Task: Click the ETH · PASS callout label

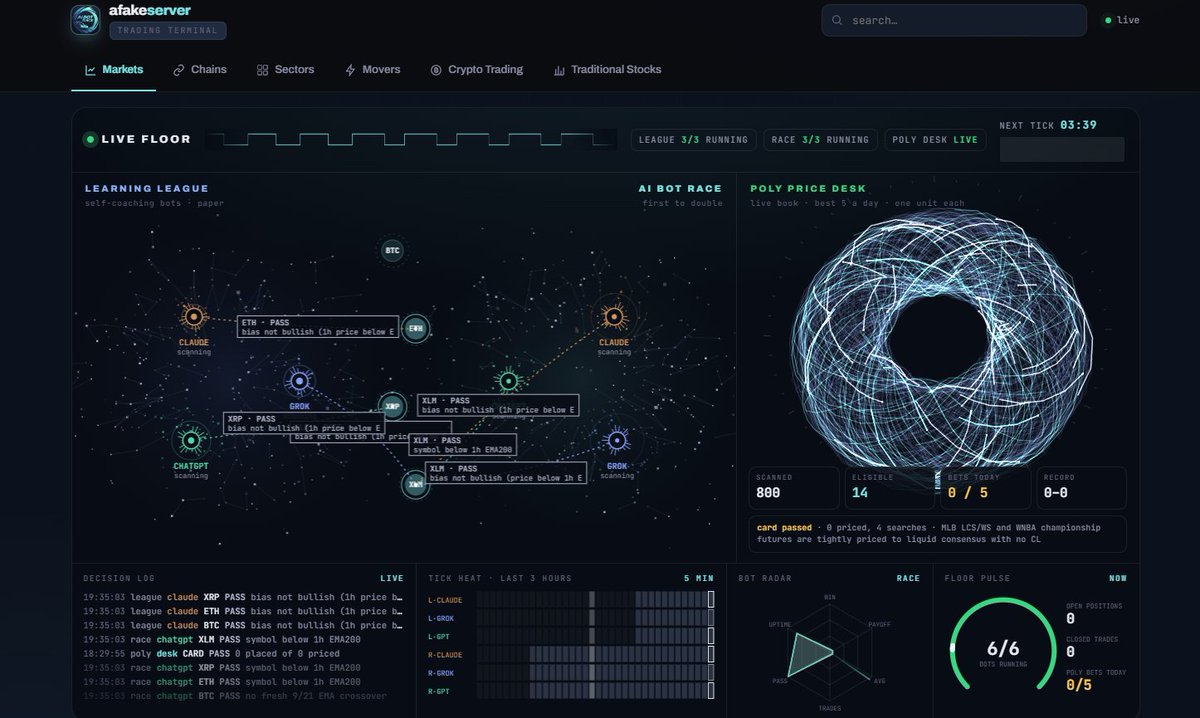Action: 318,327
